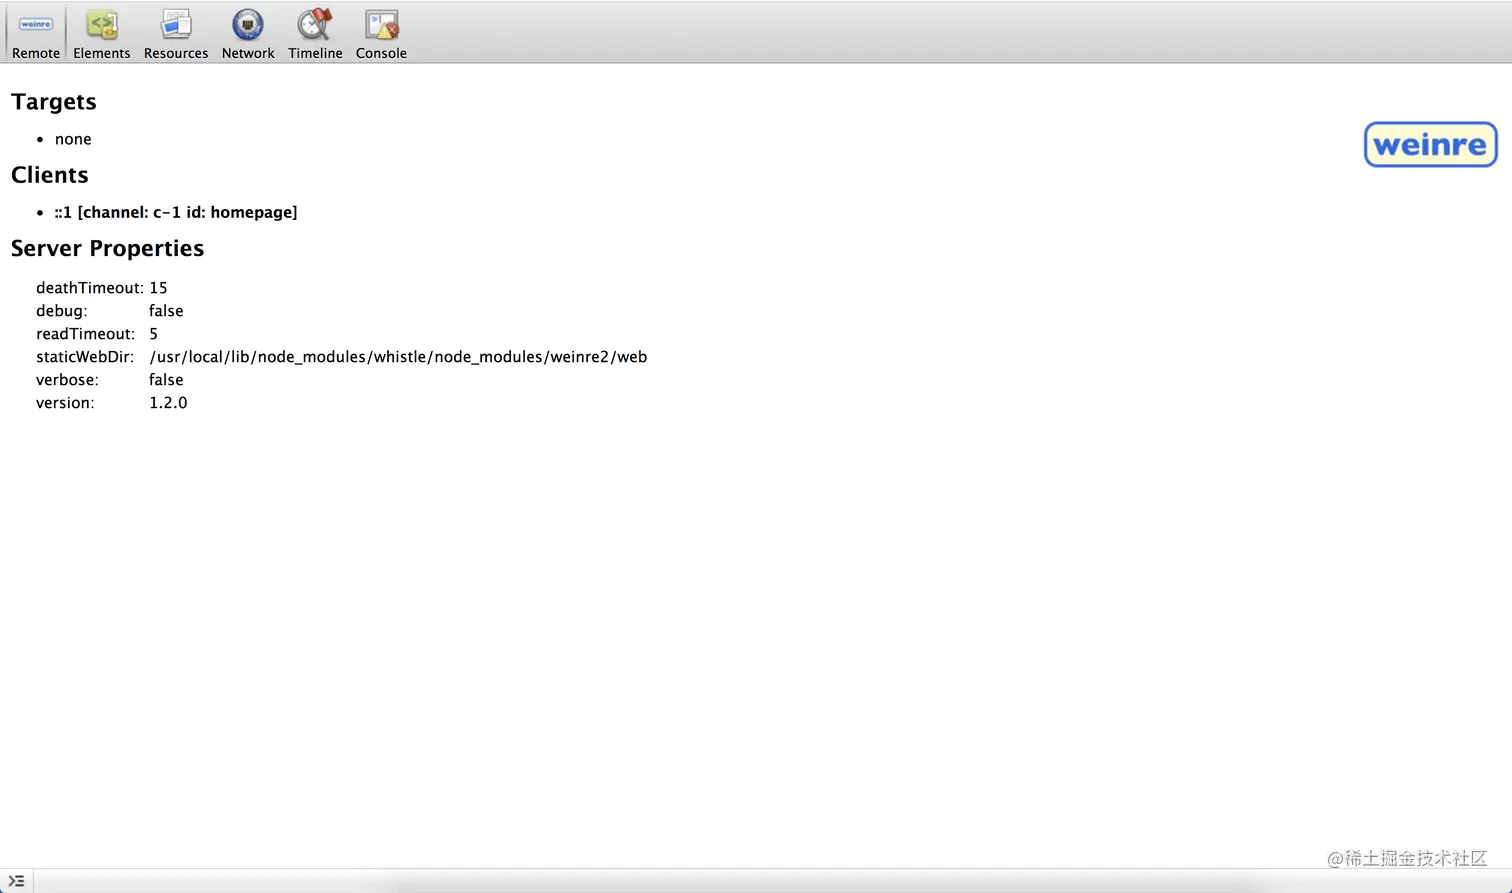Click the version label

tap(65, 403)
